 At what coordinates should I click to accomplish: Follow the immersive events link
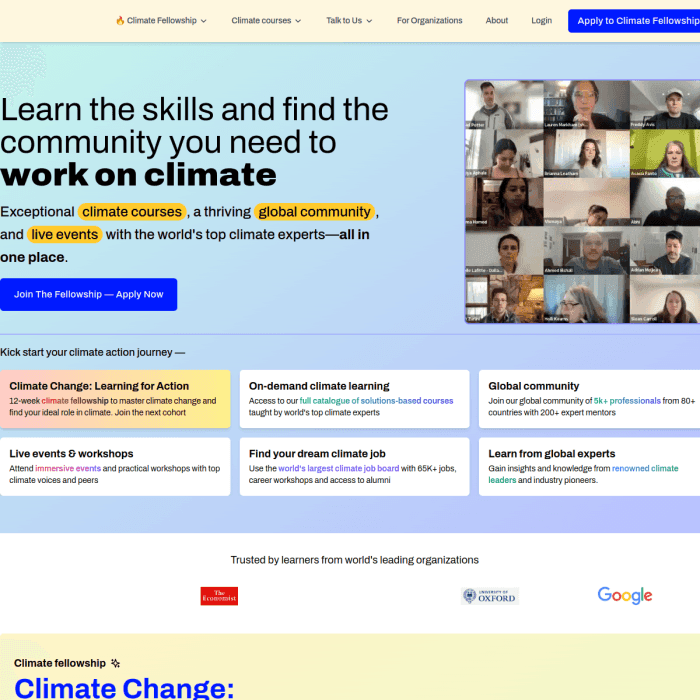point(68,468)
